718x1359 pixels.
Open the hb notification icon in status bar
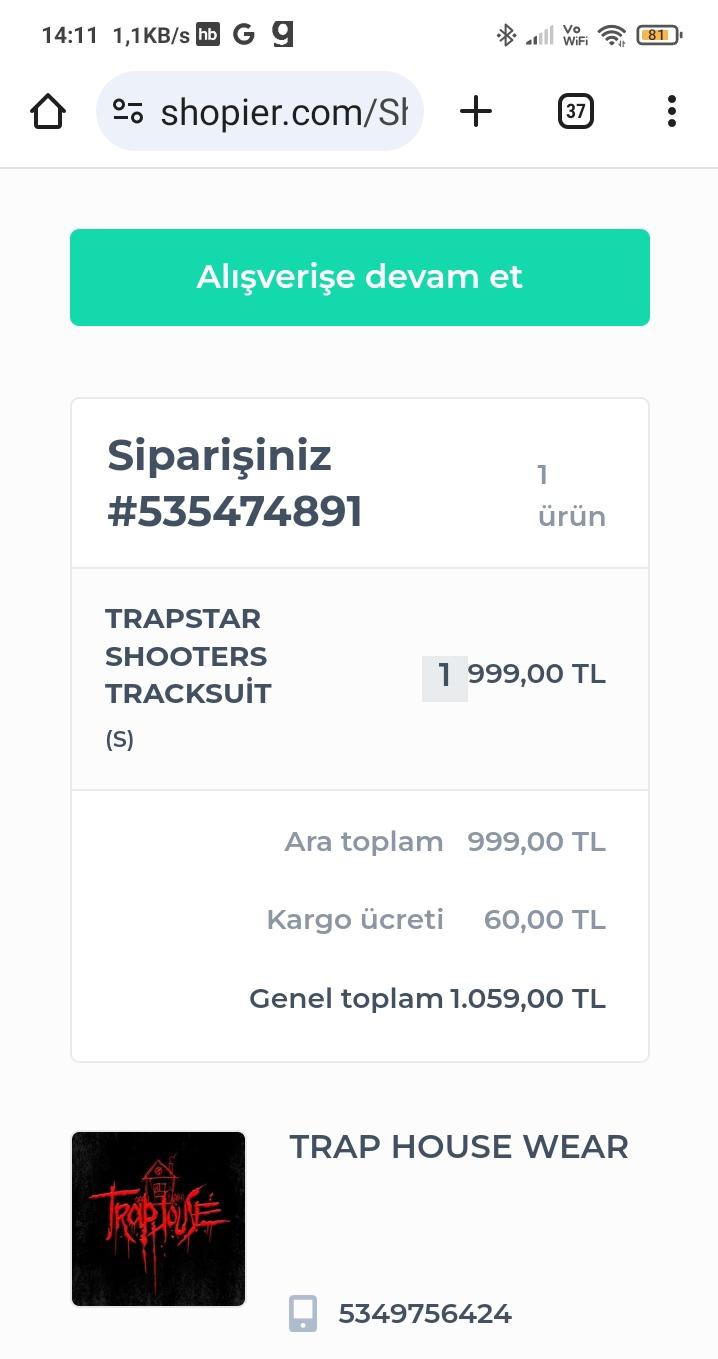click(x=209, y=33)
